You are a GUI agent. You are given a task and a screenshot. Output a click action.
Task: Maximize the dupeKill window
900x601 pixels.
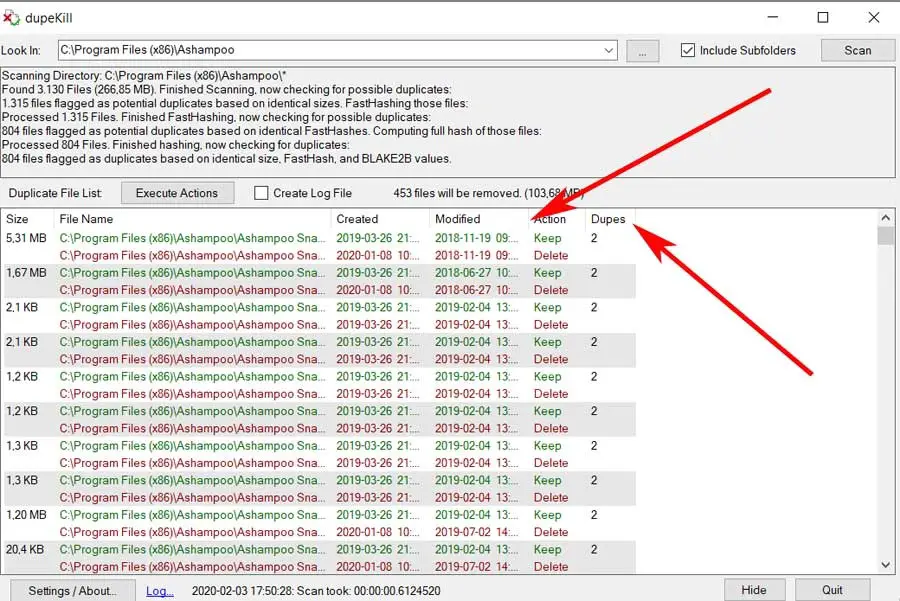[823, 17]
